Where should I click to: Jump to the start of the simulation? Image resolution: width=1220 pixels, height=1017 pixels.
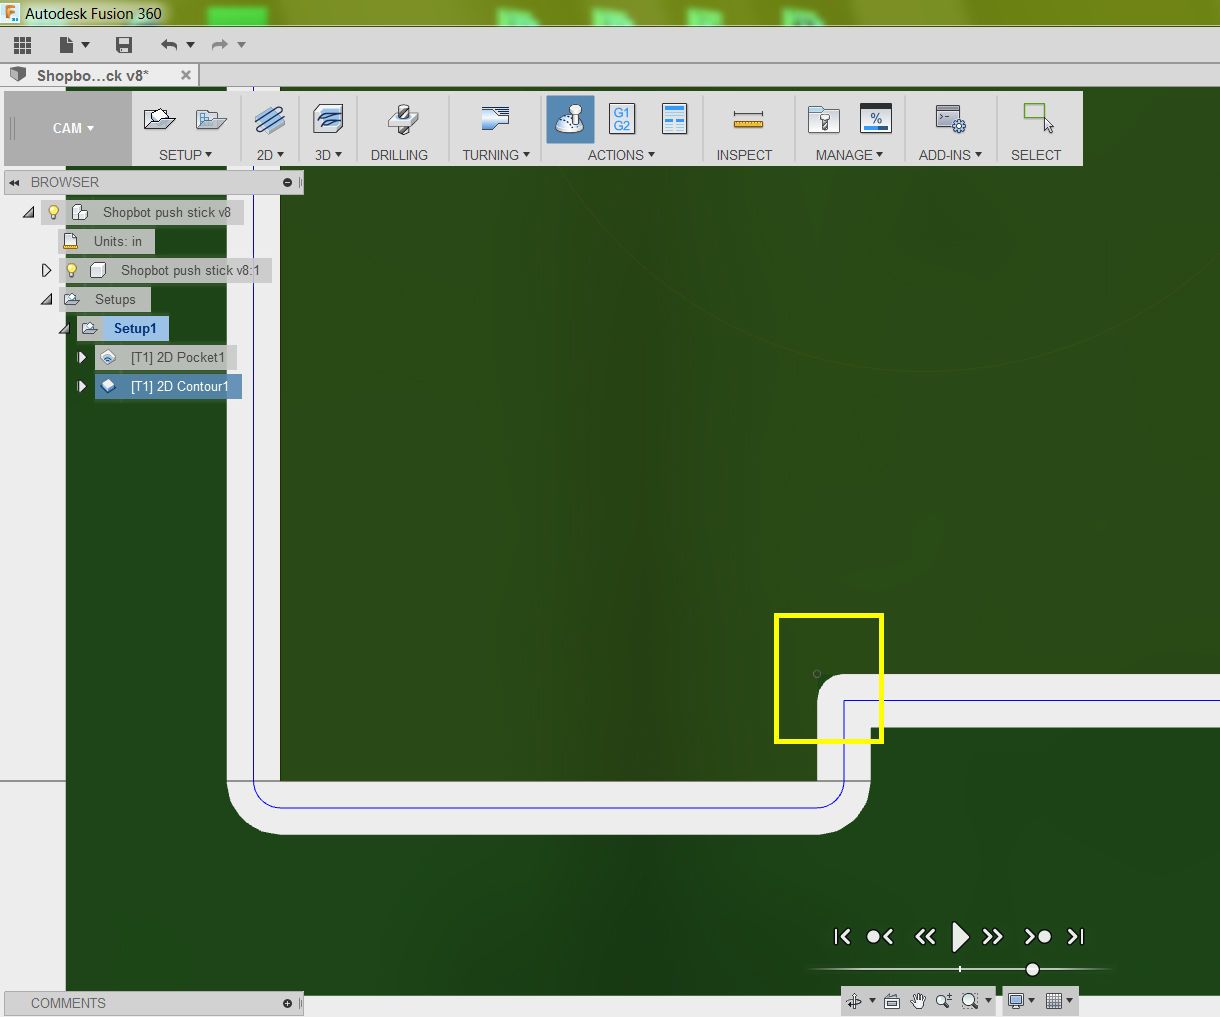click(842, 937)
